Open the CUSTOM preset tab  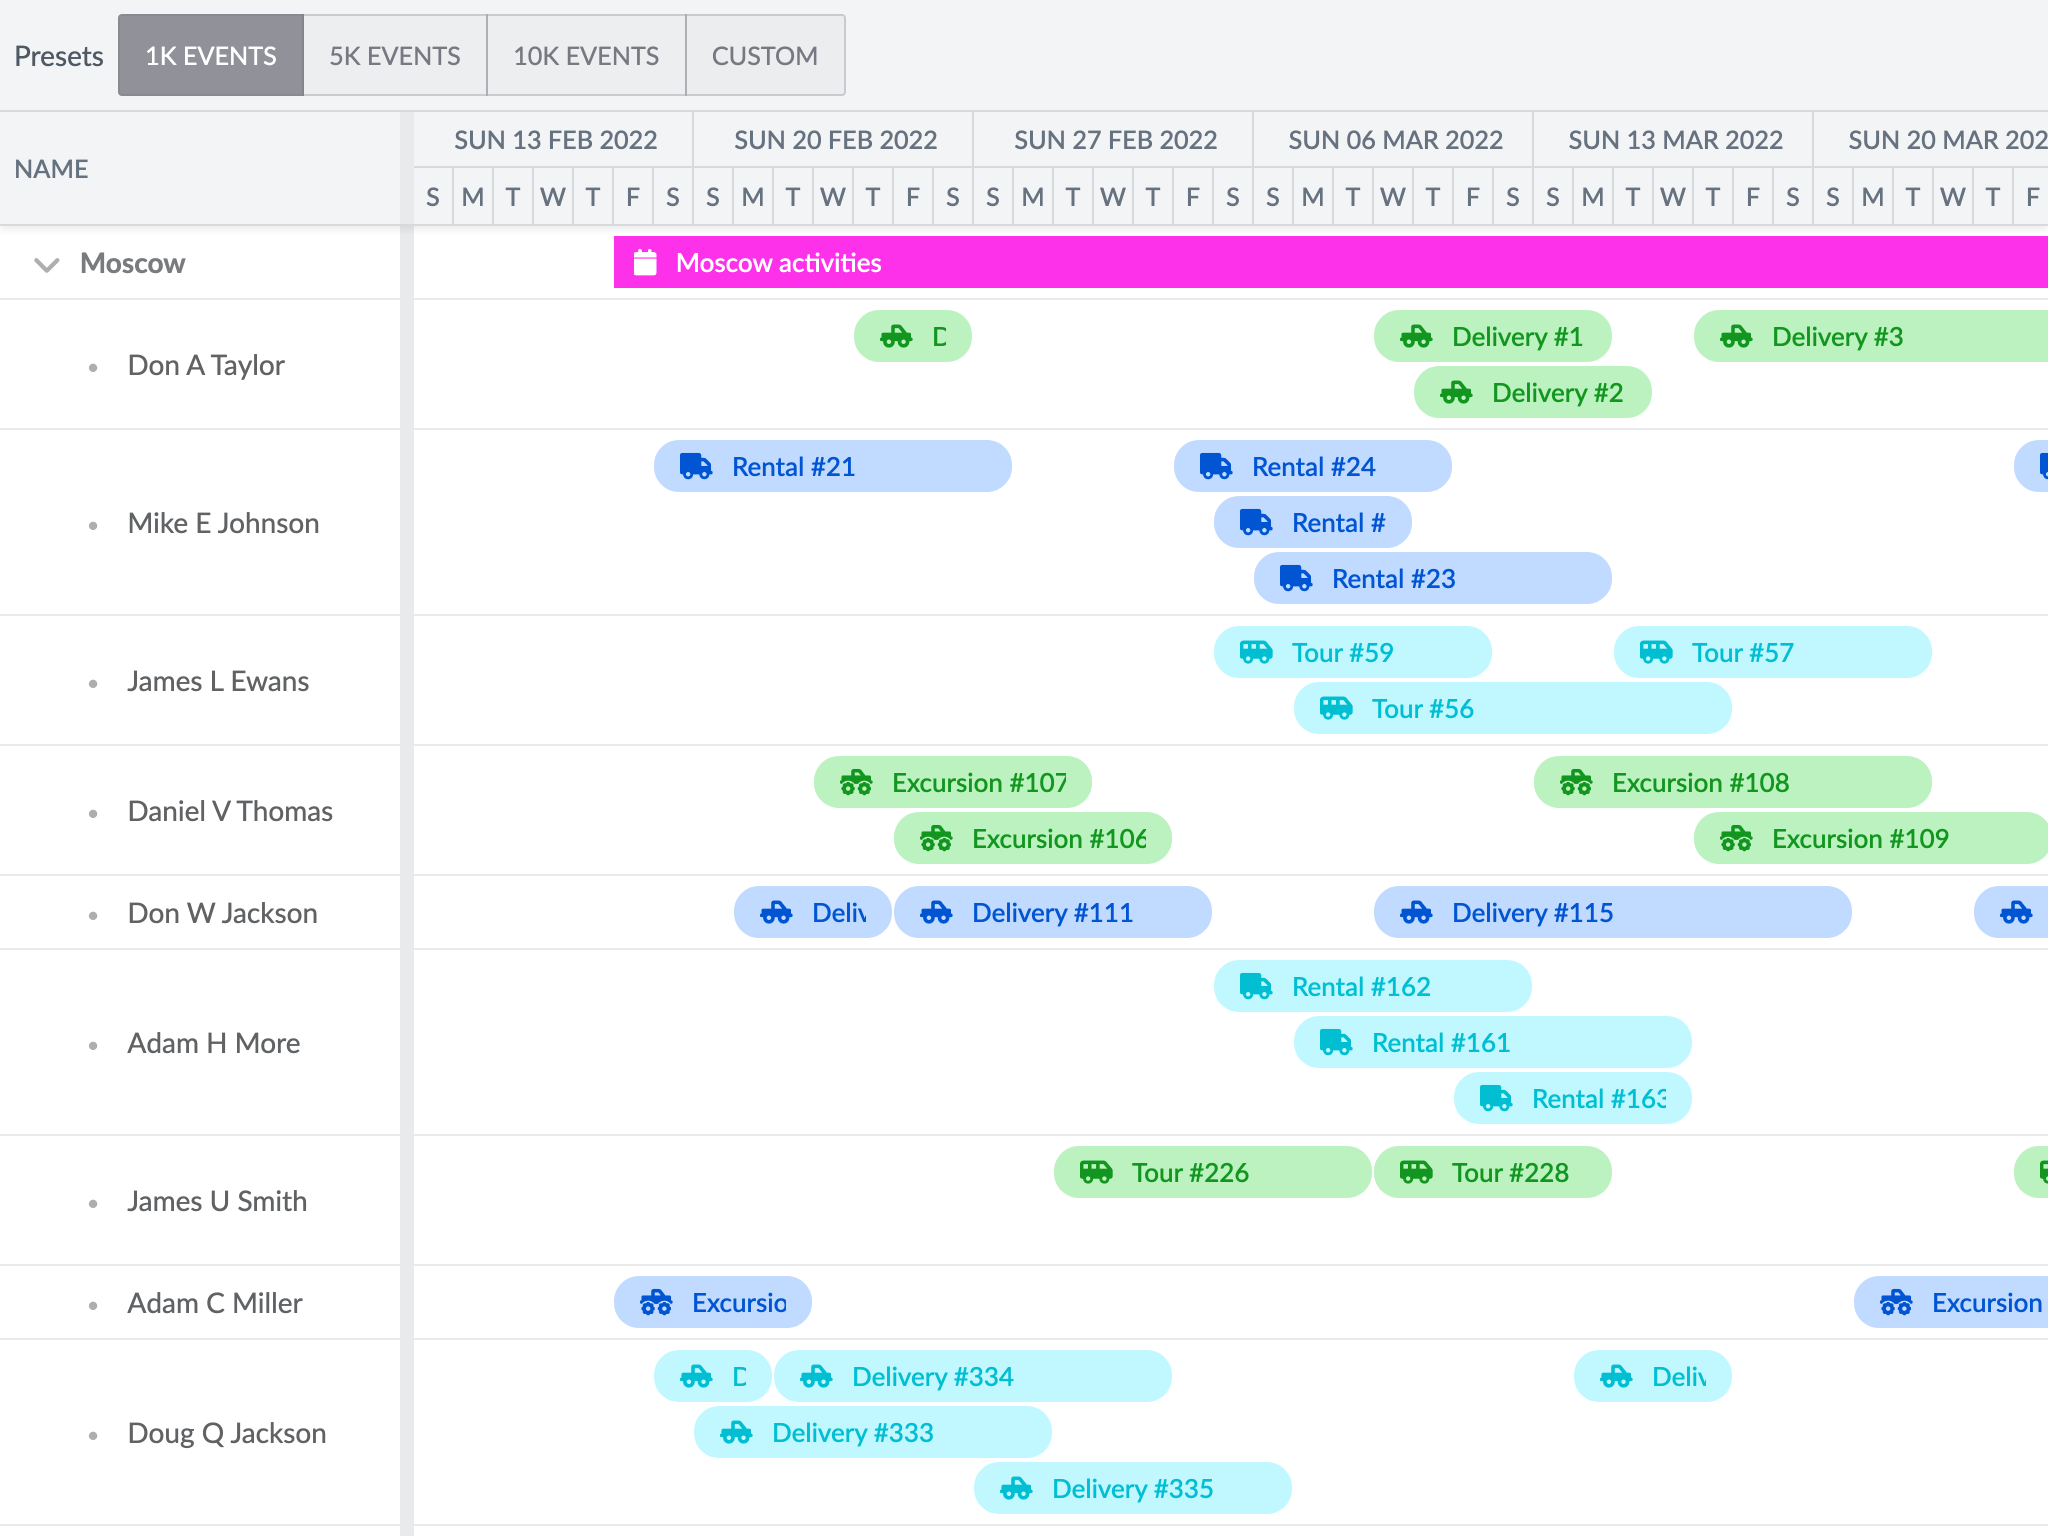pos(764,56)
